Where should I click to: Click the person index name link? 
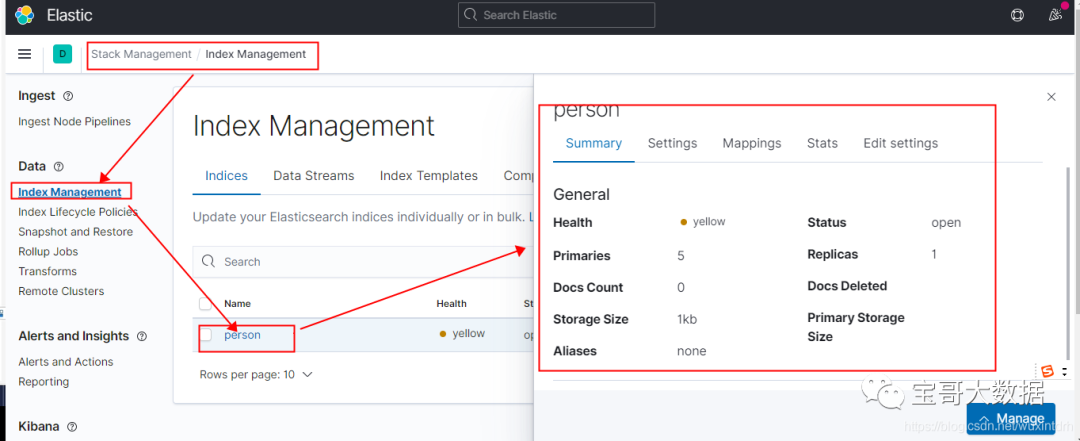pyautogui.click(x=242, y=335)
